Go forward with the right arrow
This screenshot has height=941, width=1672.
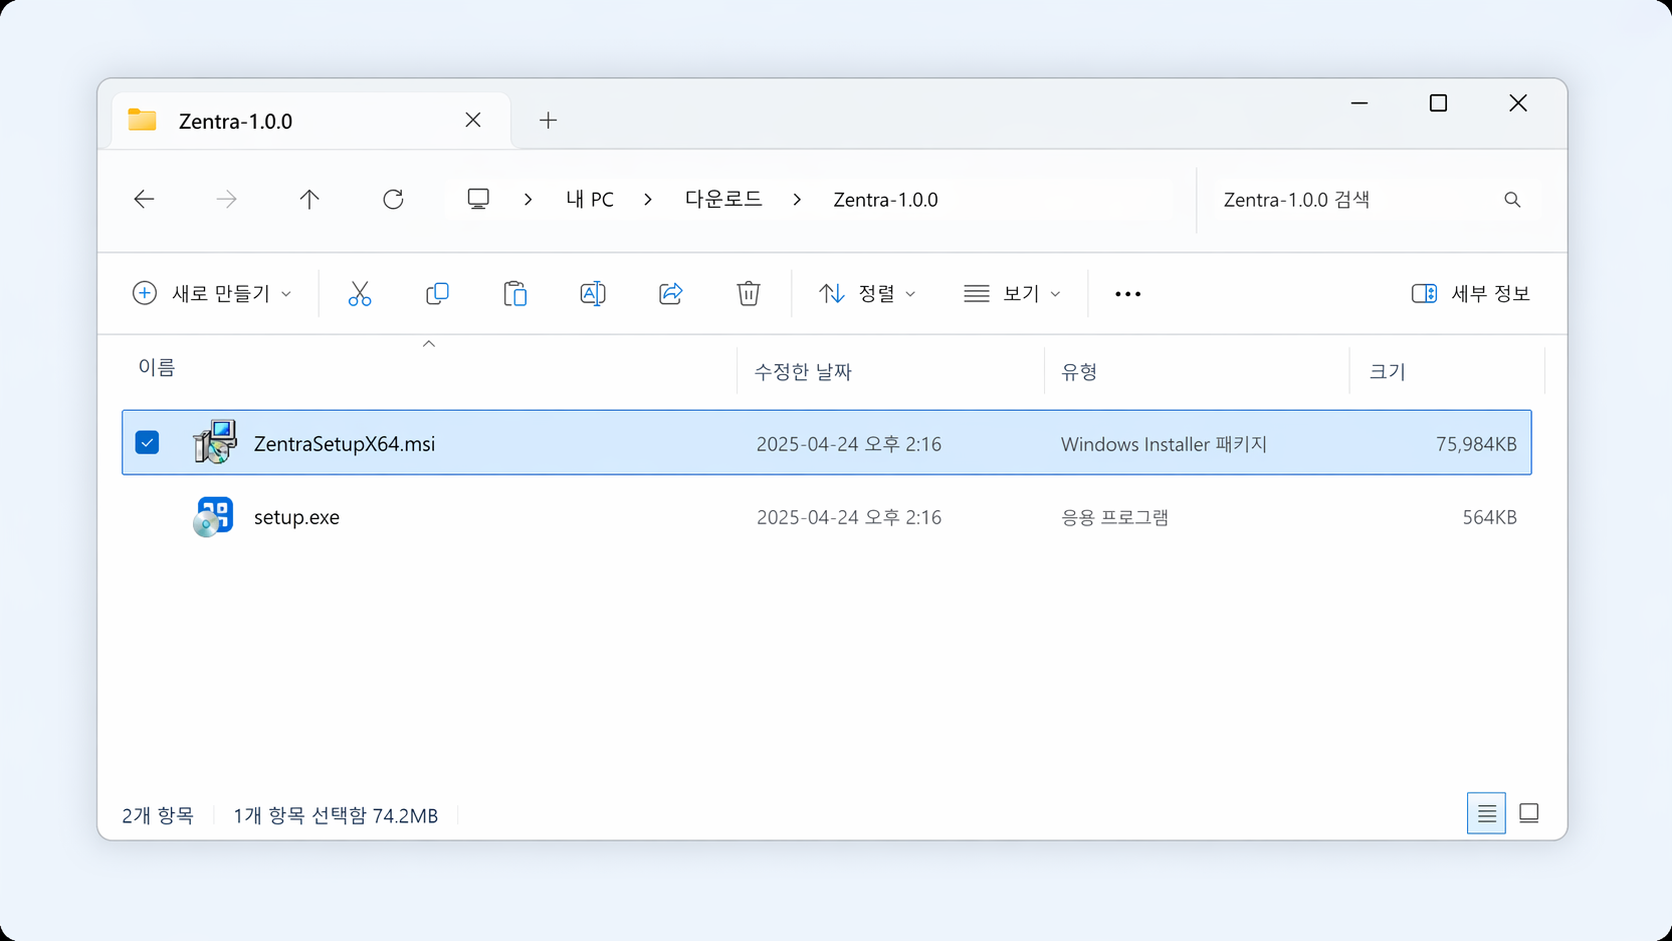pyautogui.click(x=227, y=199)
